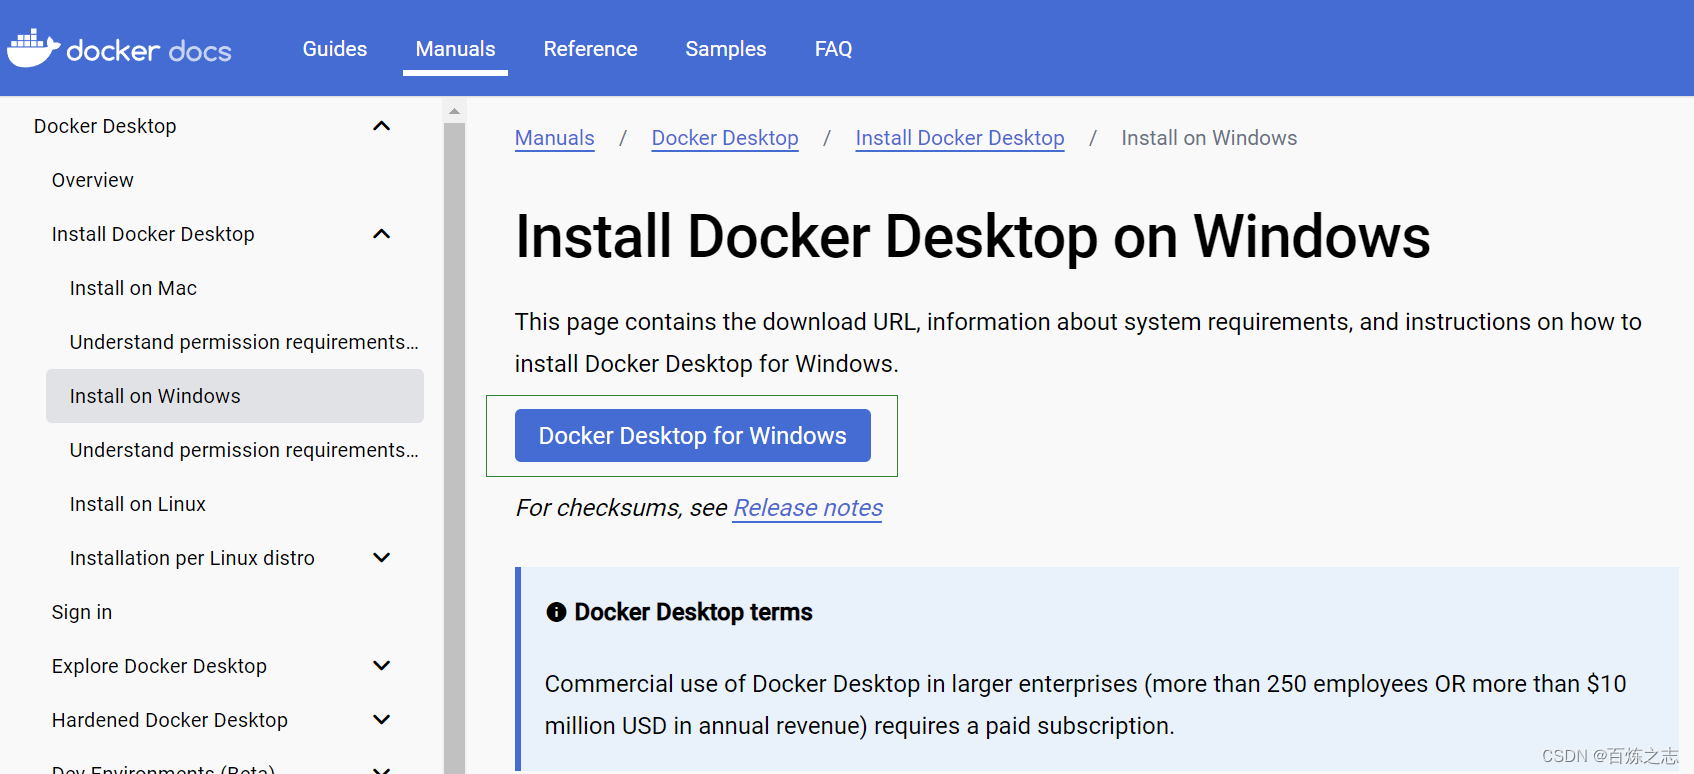Open the Sign in sidebar item
Screen dimensions: 1694x774
click(x=82, y=612)
